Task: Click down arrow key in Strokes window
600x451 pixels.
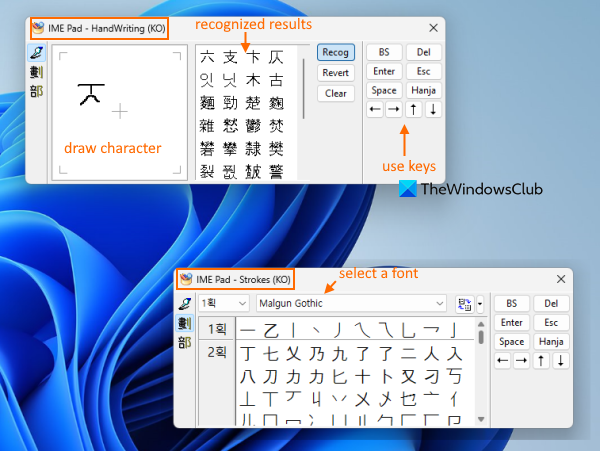Action: (x=561, y=361)
